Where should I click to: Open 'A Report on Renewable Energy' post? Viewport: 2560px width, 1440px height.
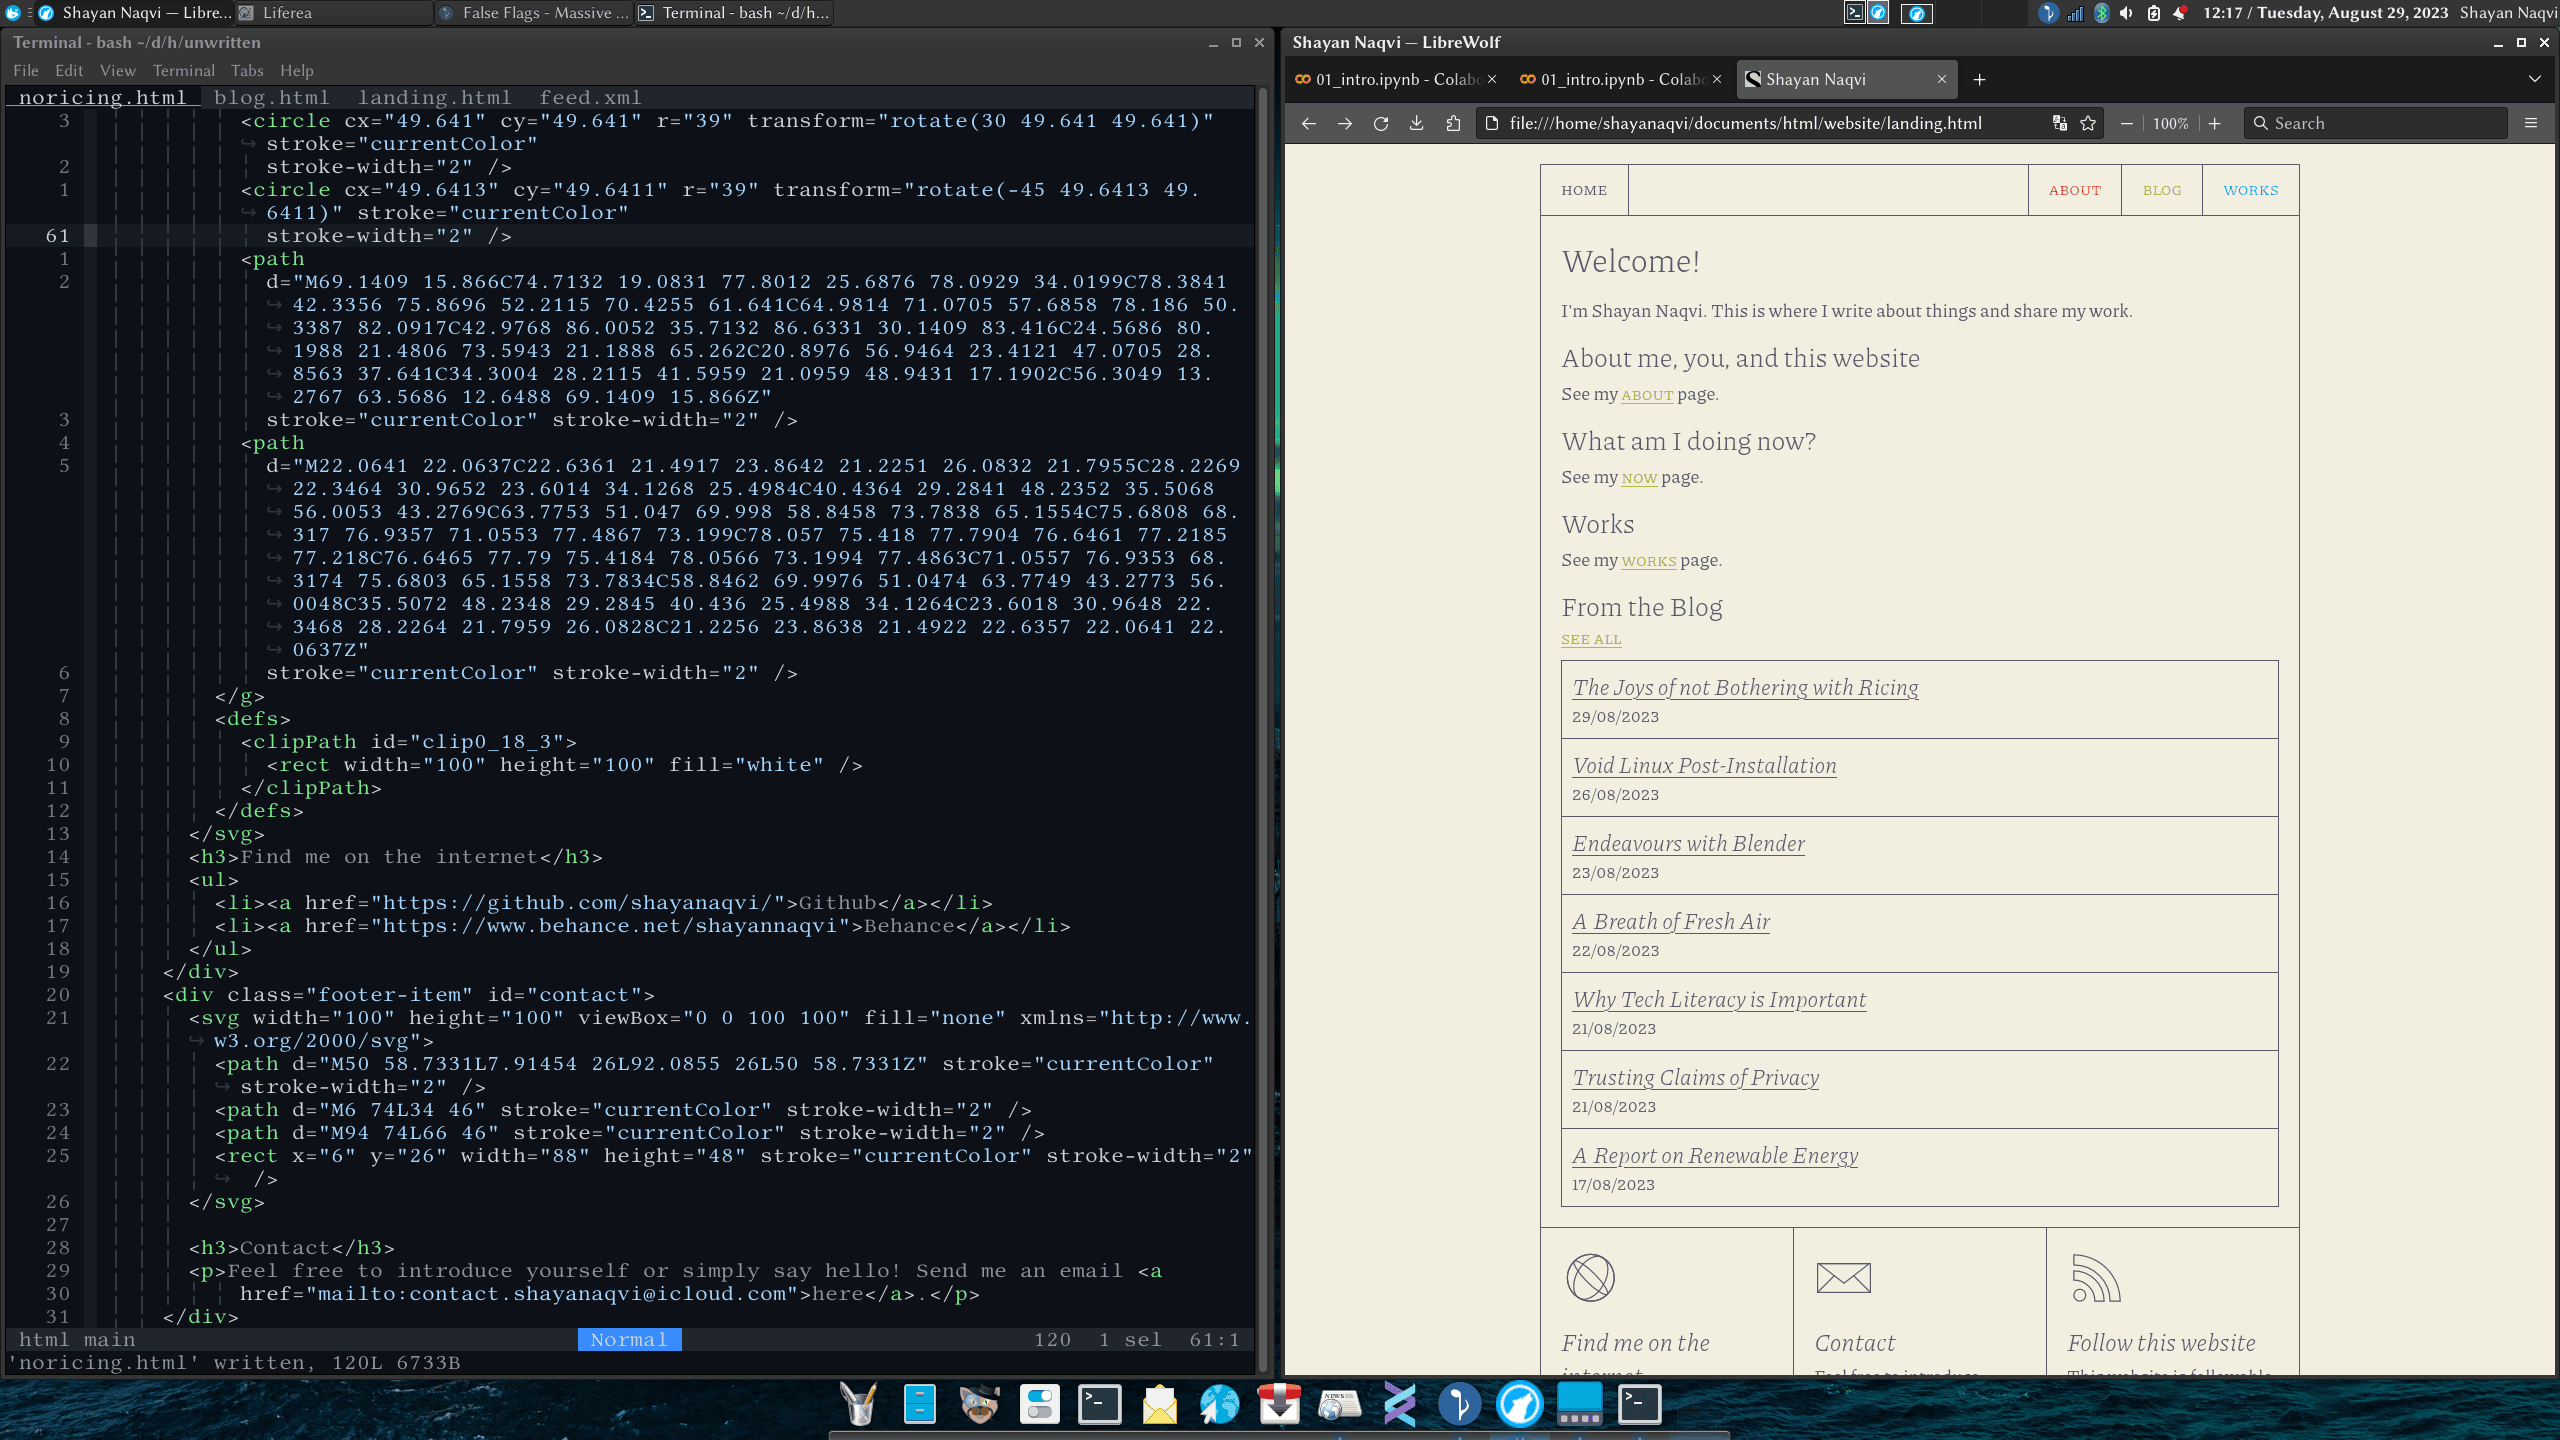(x=1715, y=1155)
